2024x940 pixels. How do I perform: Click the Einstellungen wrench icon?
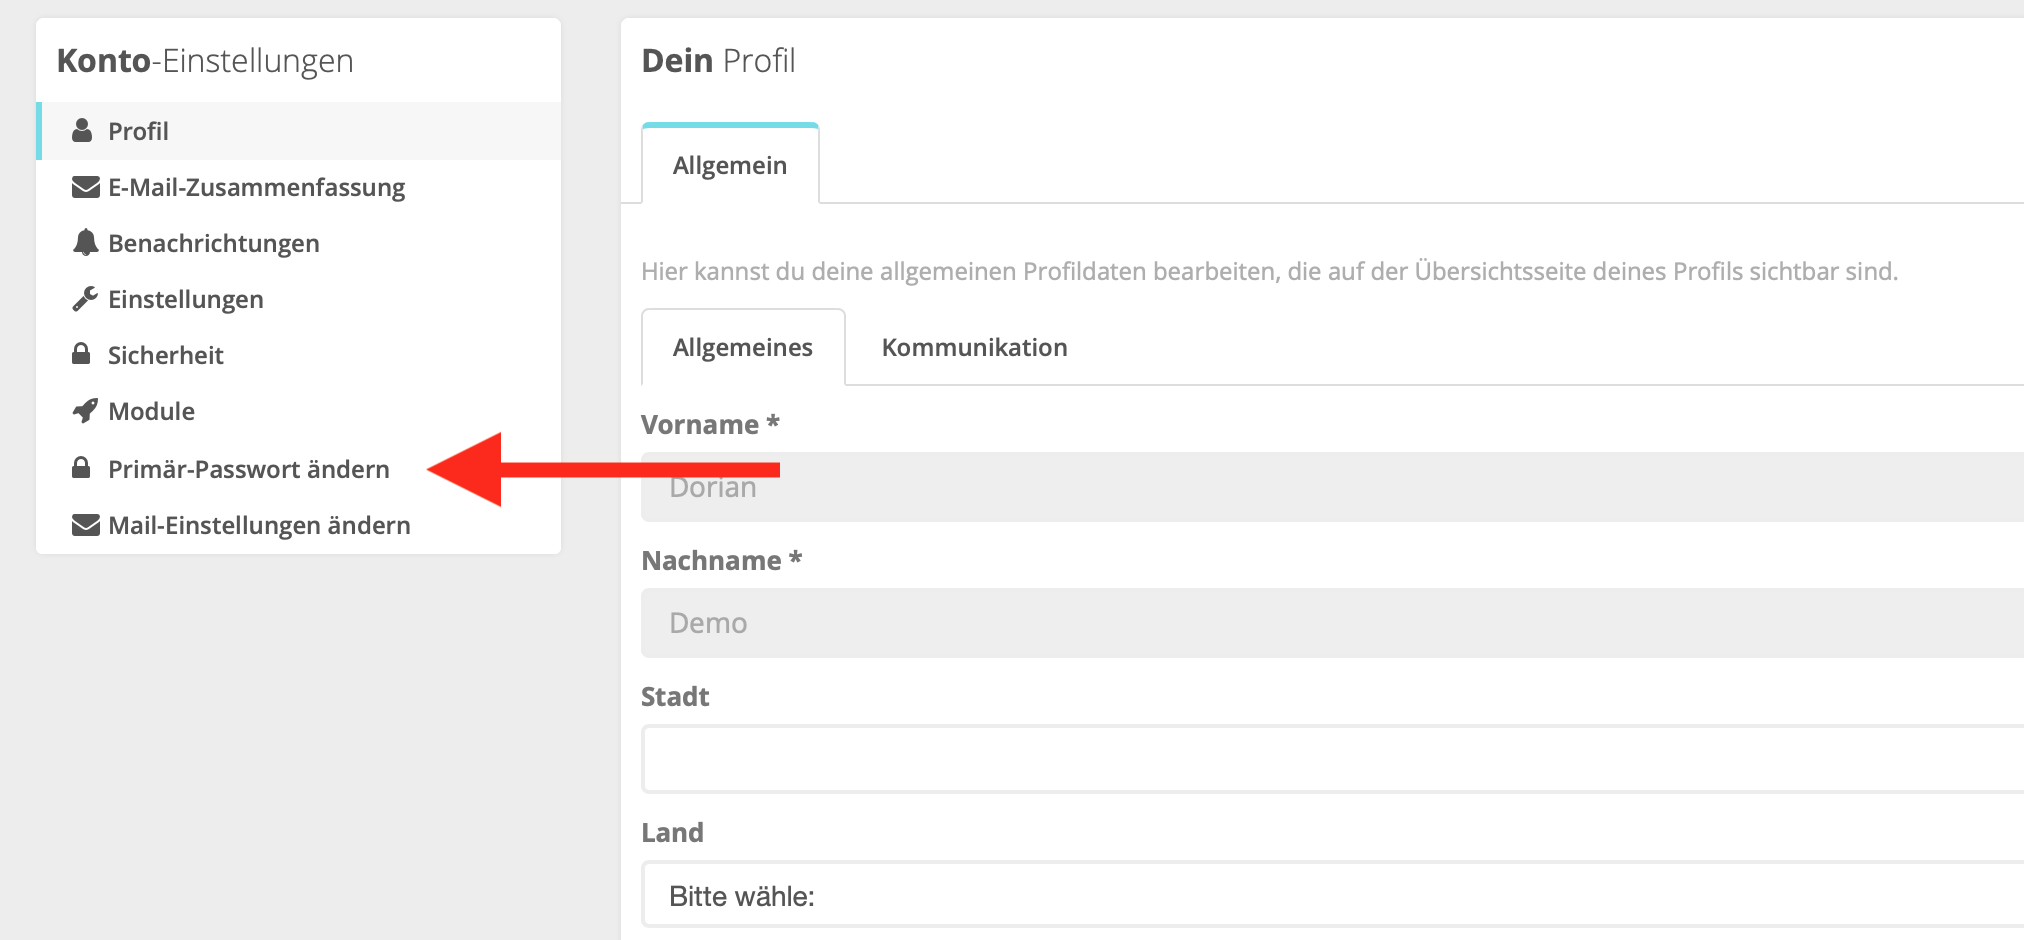[x=85, y=299]
